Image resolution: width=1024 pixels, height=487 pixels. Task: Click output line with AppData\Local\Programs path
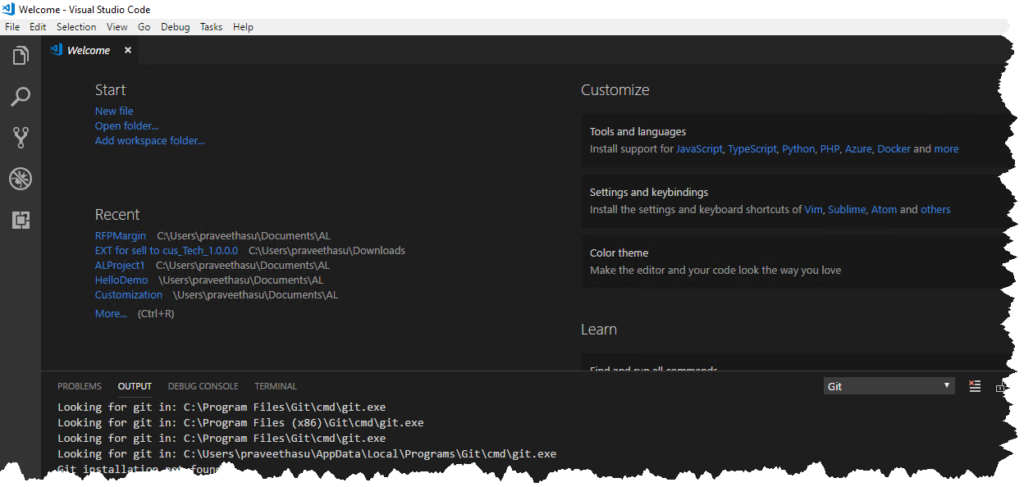(307, 454)
